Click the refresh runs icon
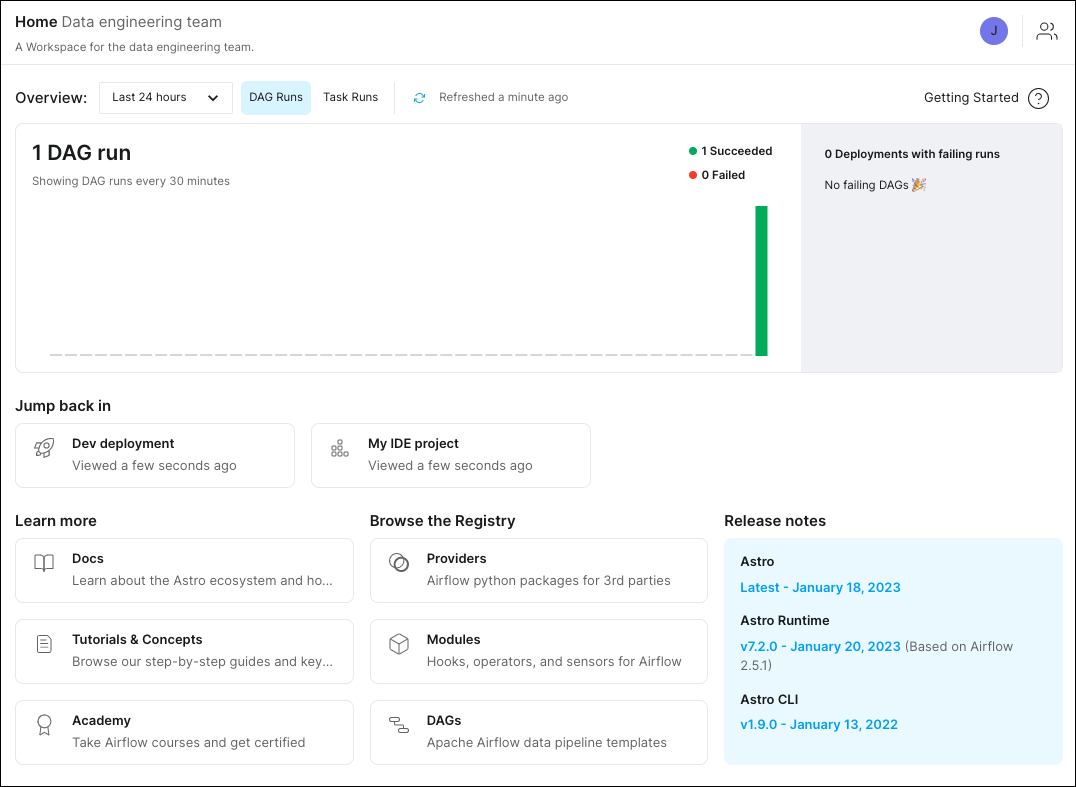The height and width of the screenshot is (787, 1076). click(419, 97)
